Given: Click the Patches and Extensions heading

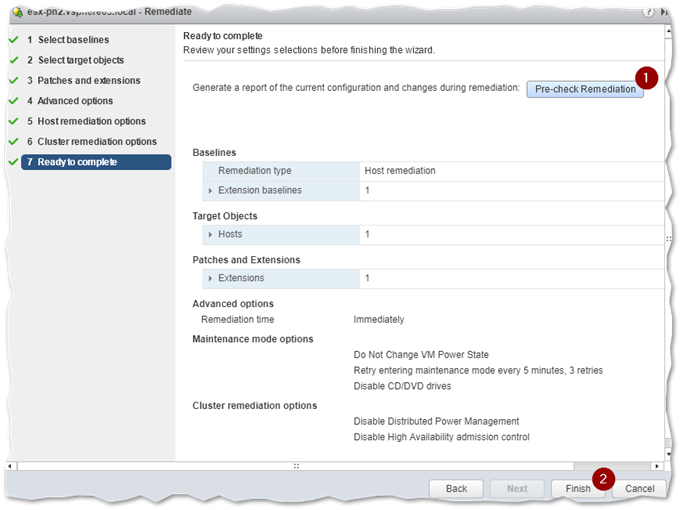Looking at the screenshot, I should (246, 260).
